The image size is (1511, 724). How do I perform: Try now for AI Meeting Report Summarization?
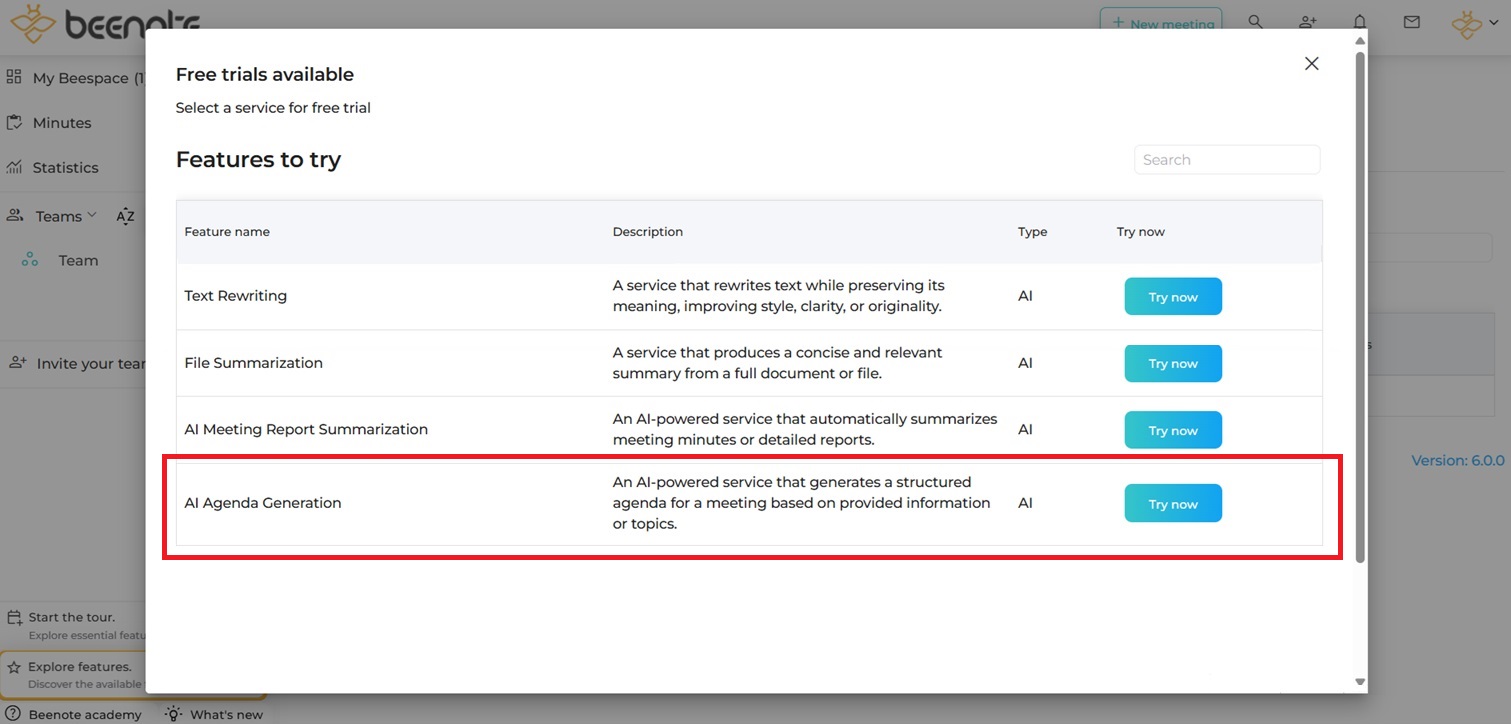[x=1172, y=430]
